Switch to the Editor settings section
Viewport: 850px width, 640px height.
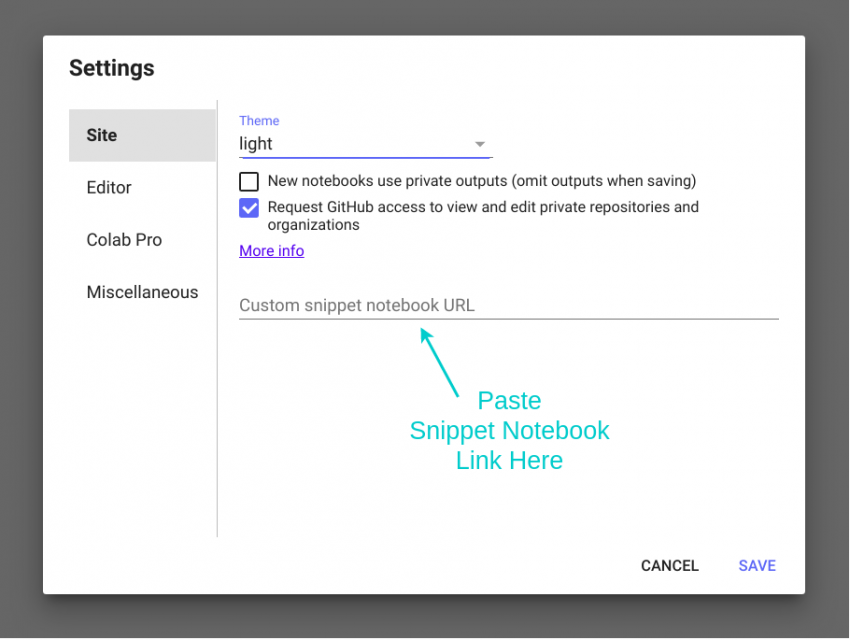109,187
